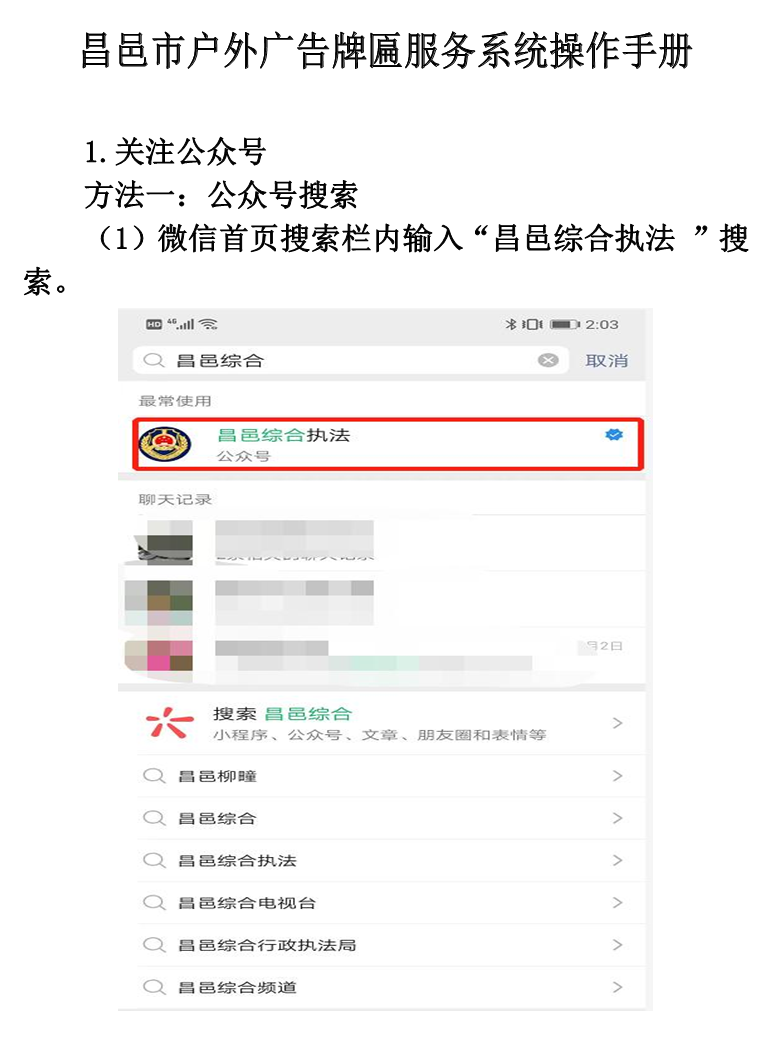
Task: Open chevron for 昌邑综合频道 suggestion
Action: coord(617,988)
